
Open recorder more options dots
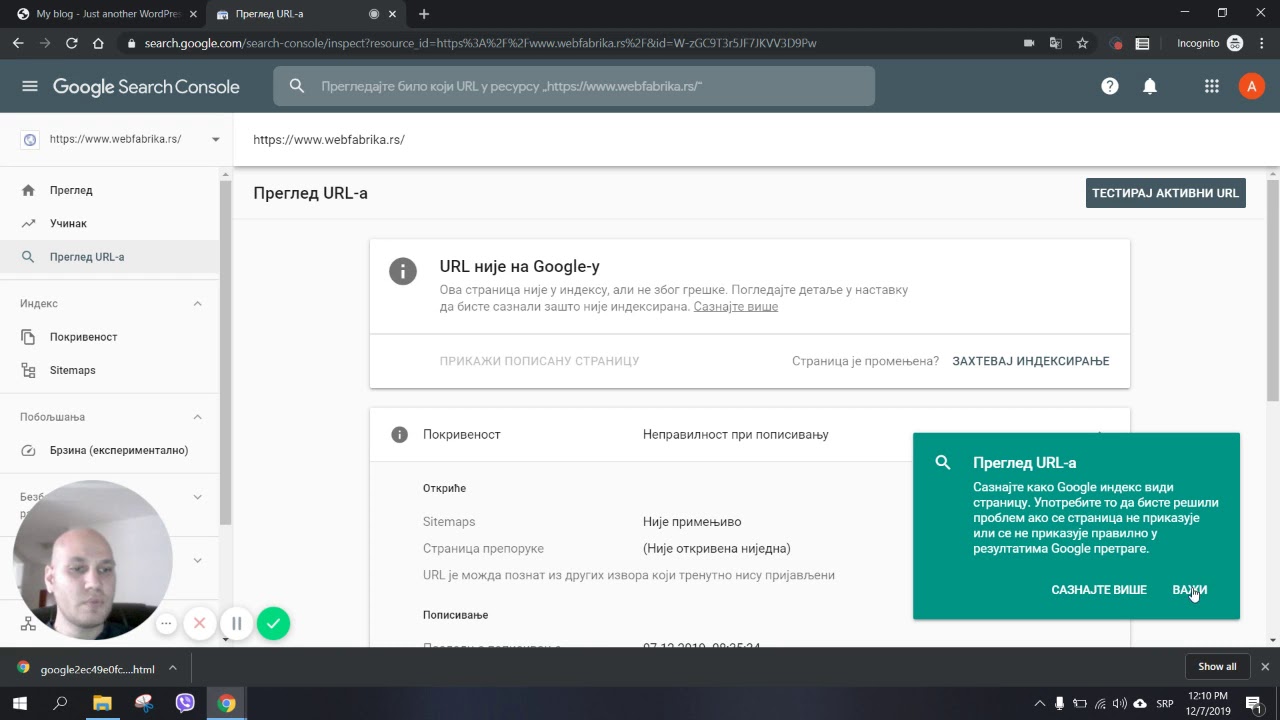point(166,623)
